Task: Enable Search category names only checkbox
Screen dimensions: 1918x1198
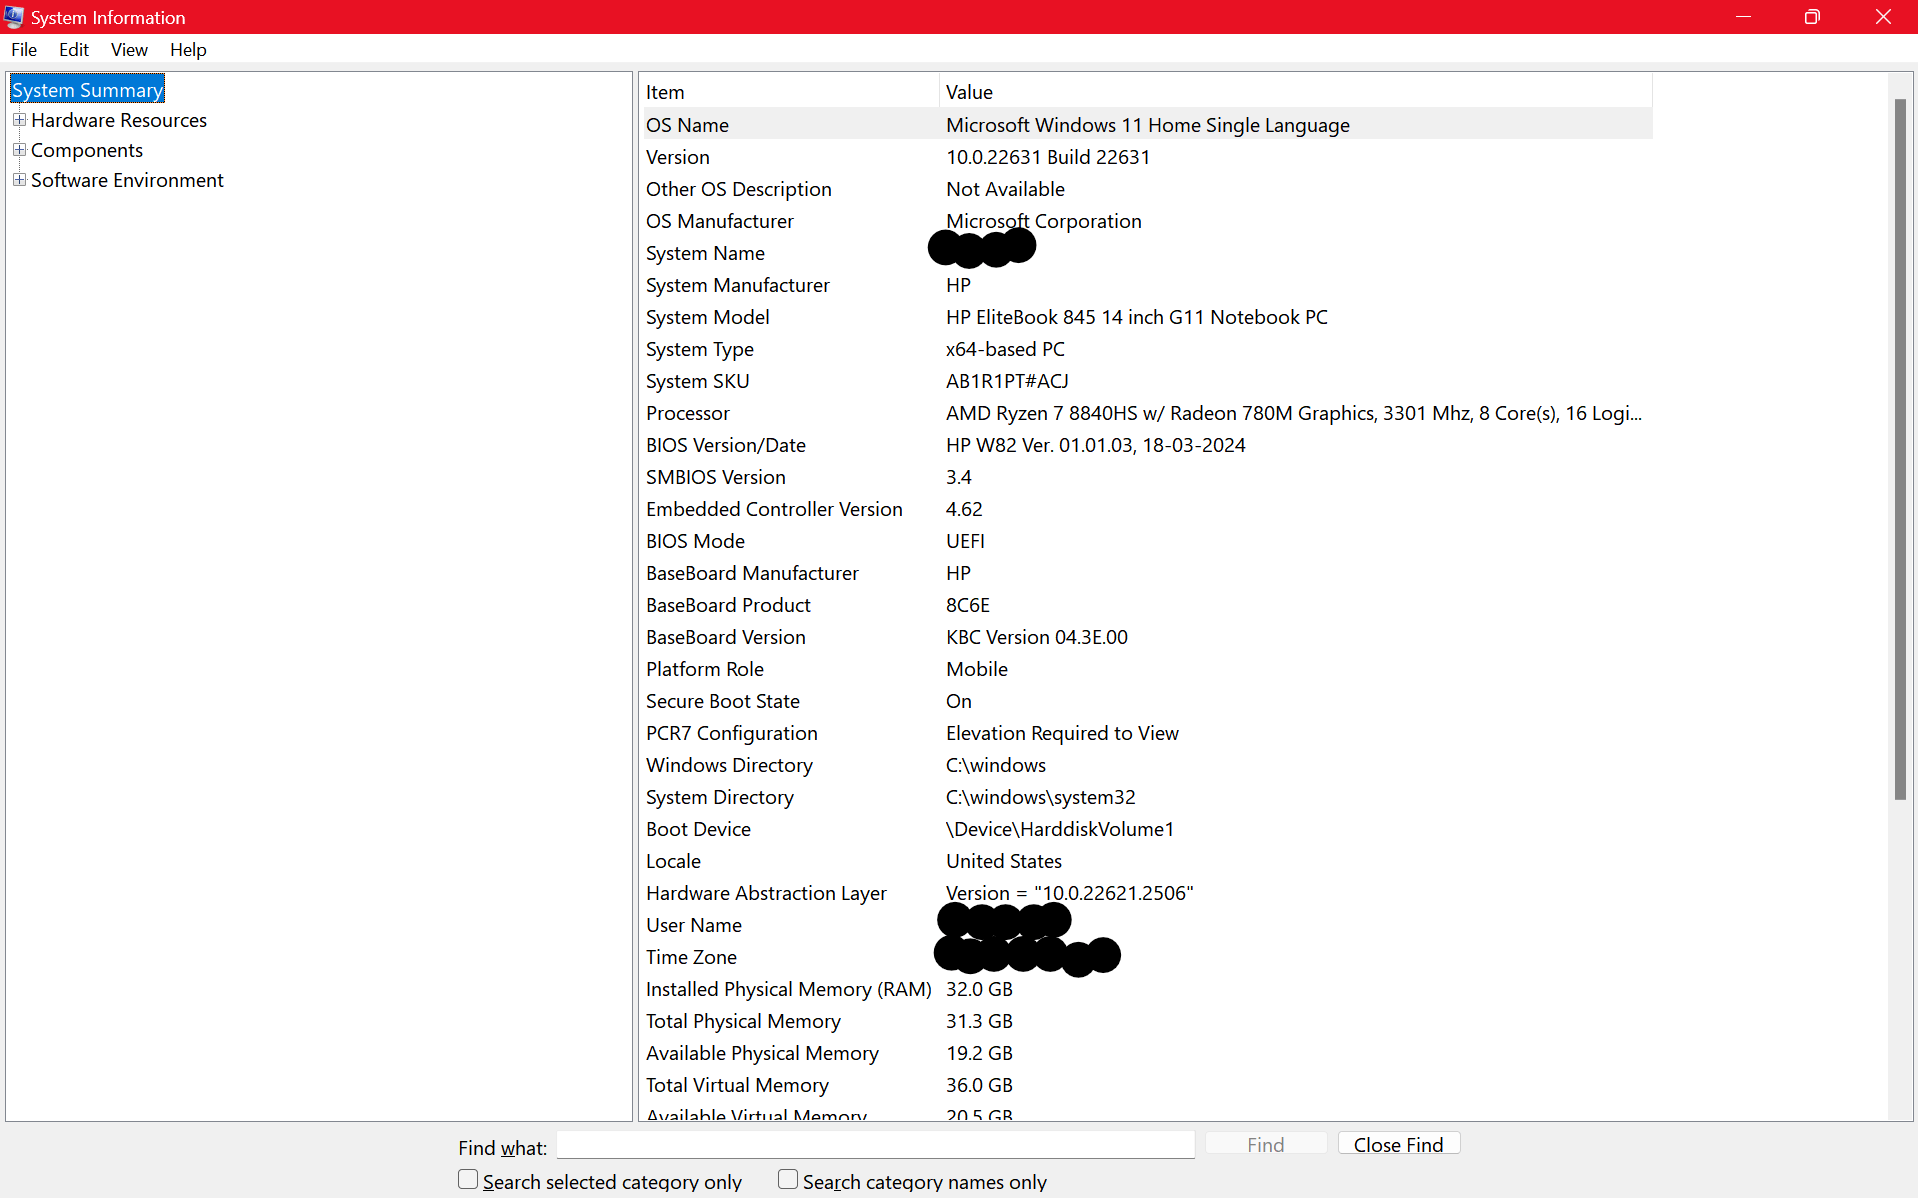Action: click(x=788, y=1180)
